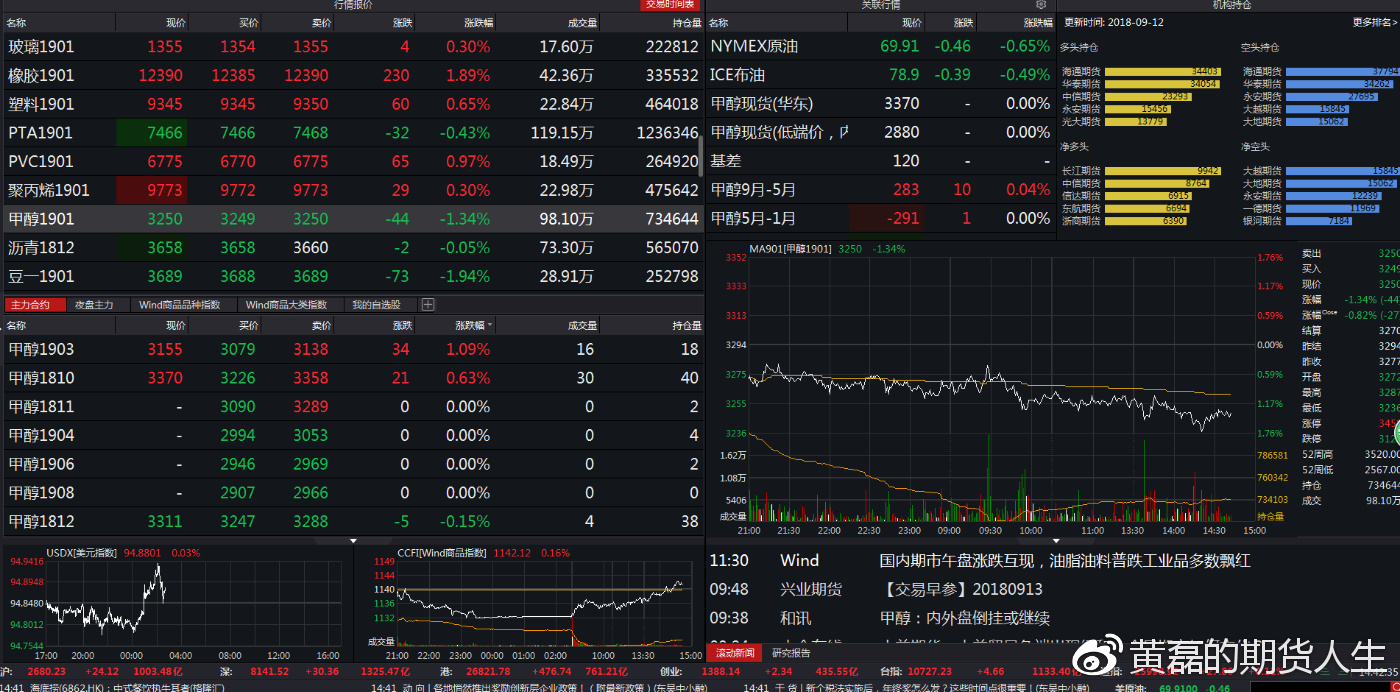Switch to 夜盘主力 tab
The width and height of the screenshot is (1400, 692).
tap(94, 304)
